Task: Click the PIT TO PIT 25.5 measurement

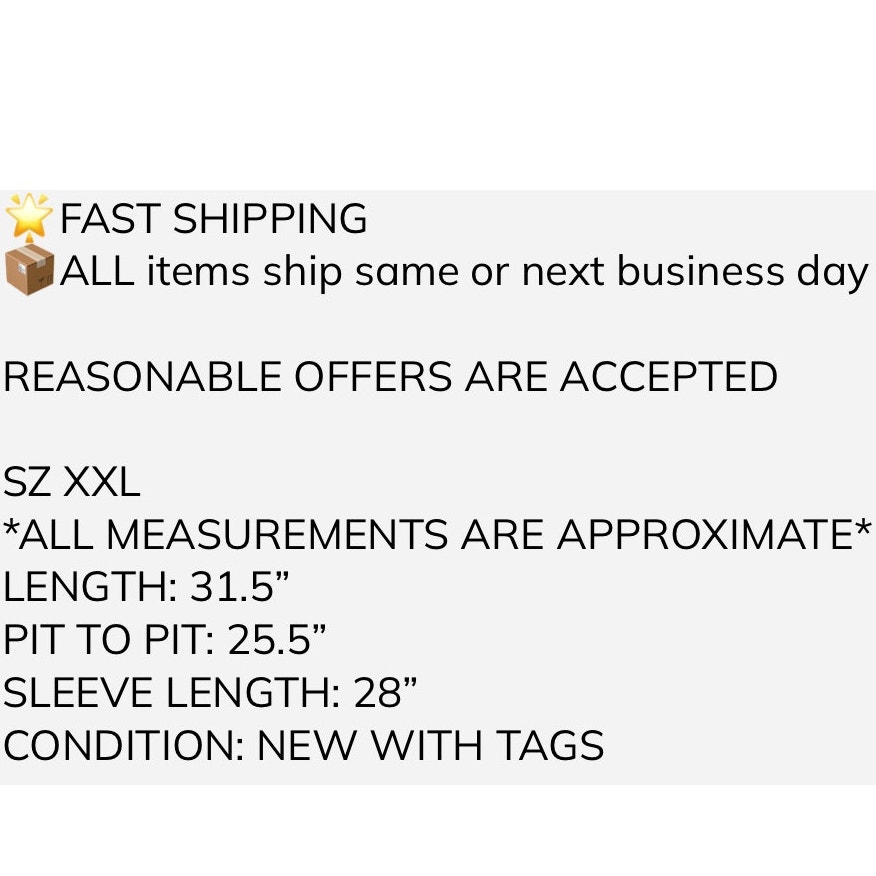Action: click(x=164, y=639)
